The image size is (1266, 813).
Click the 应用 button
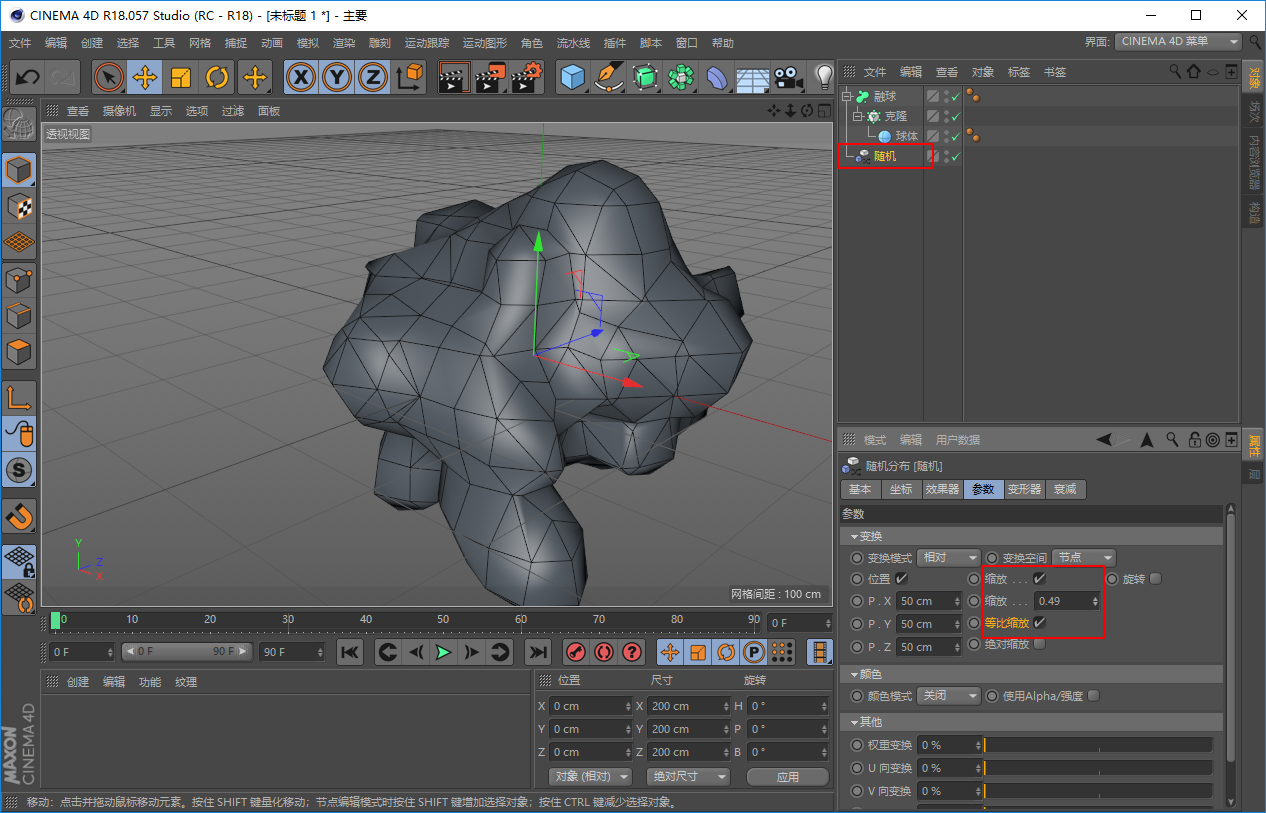pyautogui.click(x=788, y=776)
